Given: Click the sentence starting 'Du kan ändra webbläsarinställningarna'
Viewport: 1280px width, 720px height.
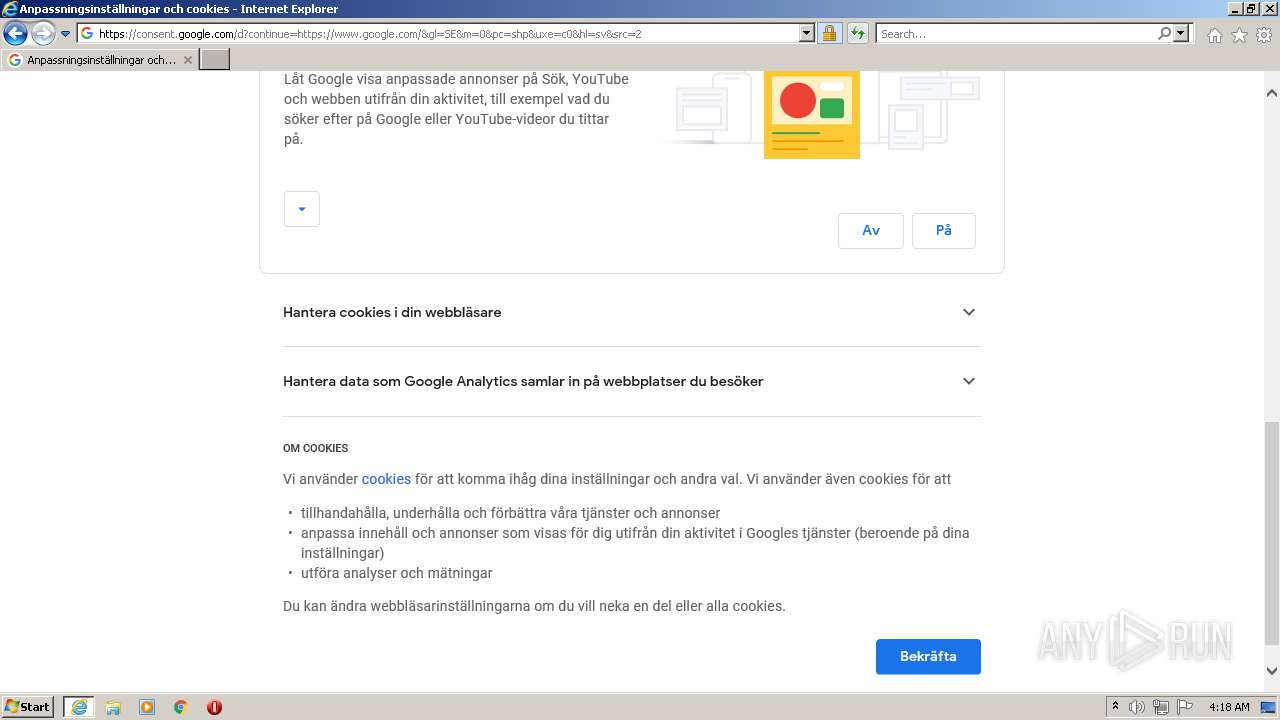Looking at the screenshot, I should (x=534, y=606).
